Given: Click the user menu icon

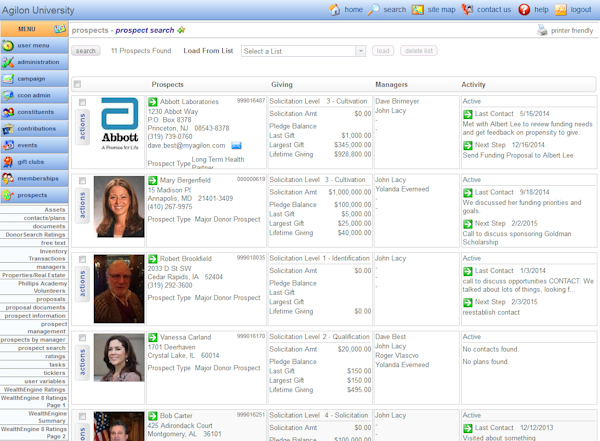Looking at the screenshot, I should [8, 46].
